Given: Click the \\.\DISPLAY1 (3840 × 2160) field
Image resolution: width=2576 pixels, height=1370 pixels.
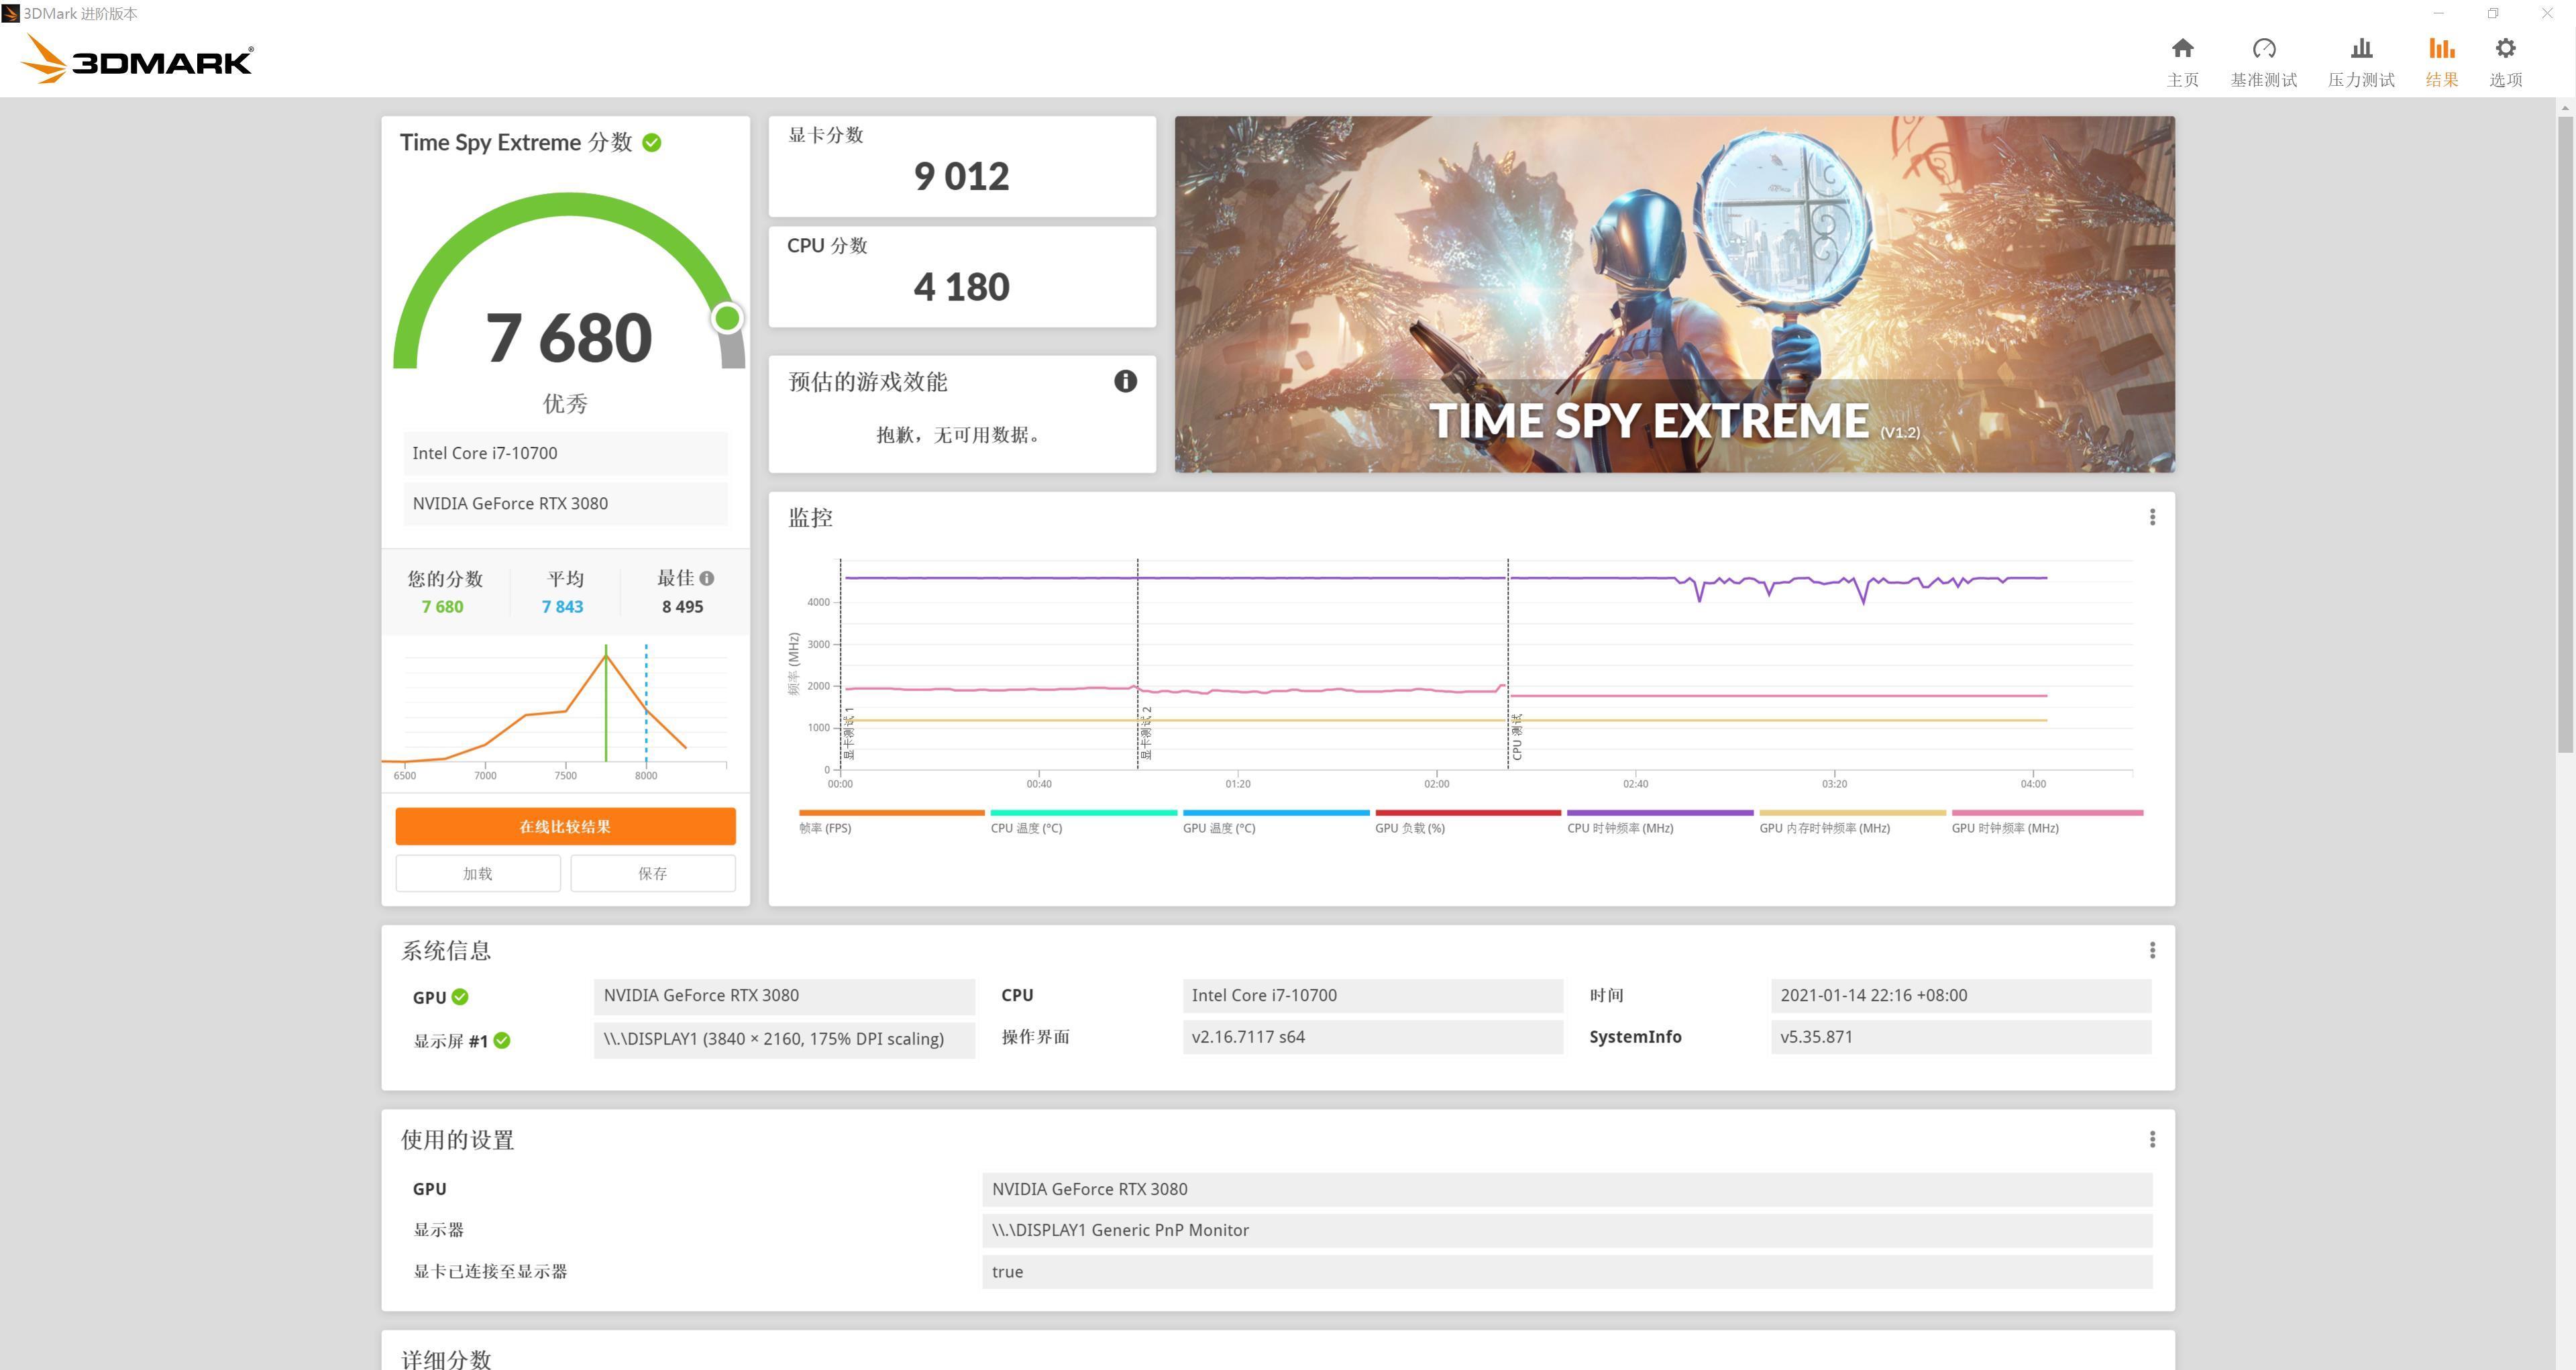Looking at the screenshot, I should coord(784,1039).
